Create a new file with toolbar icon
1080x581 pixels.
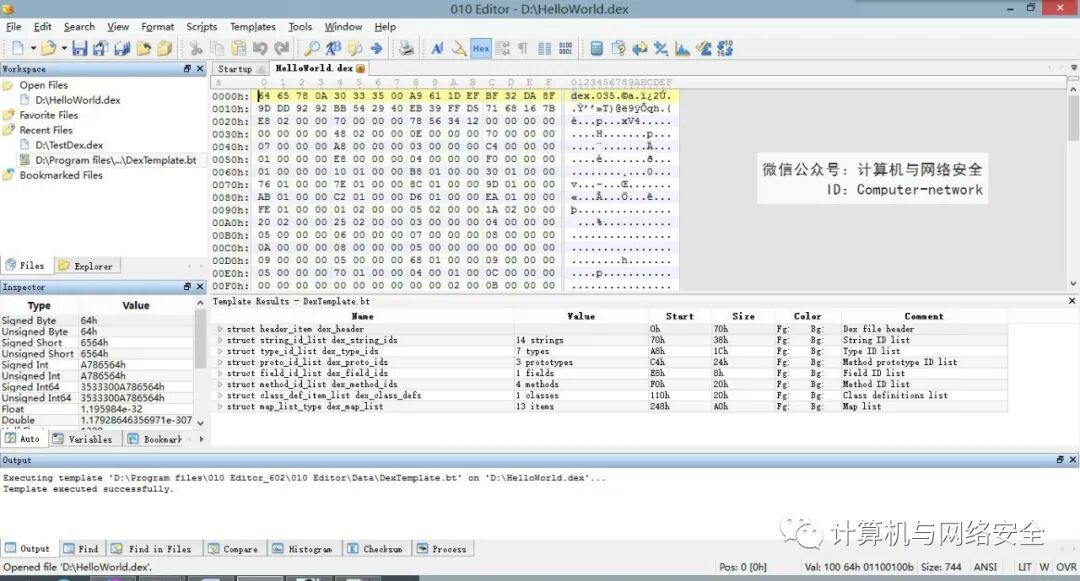18,48
